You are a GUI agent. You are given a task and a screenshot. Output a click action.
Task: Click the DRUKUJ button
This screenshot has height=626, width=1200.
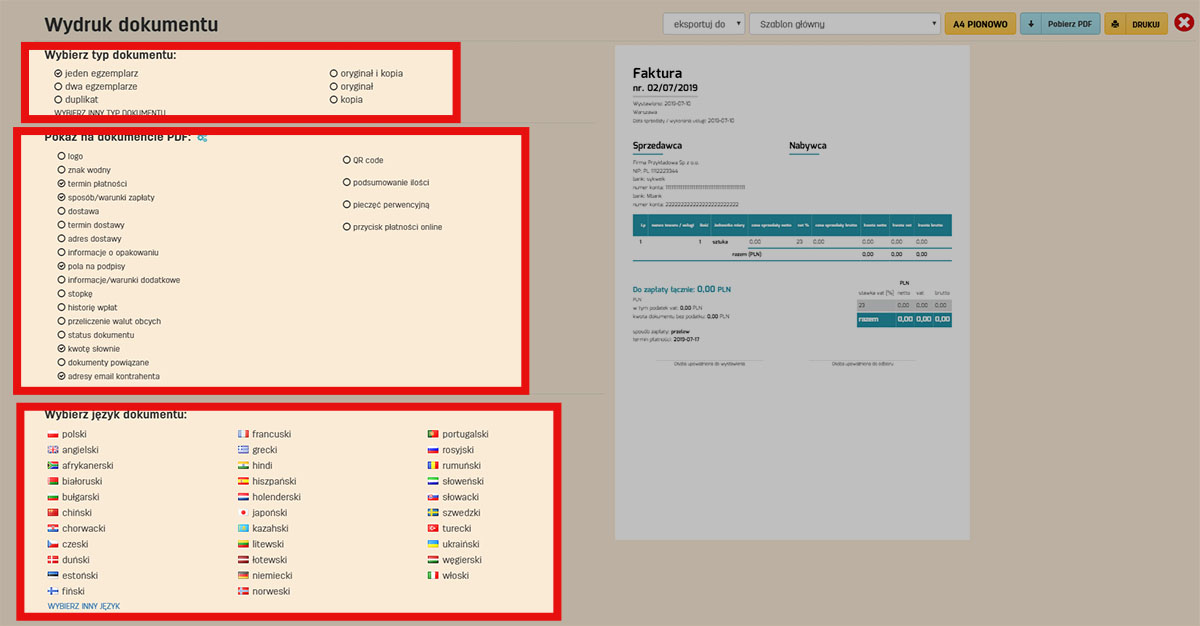tap(1144, 23)
